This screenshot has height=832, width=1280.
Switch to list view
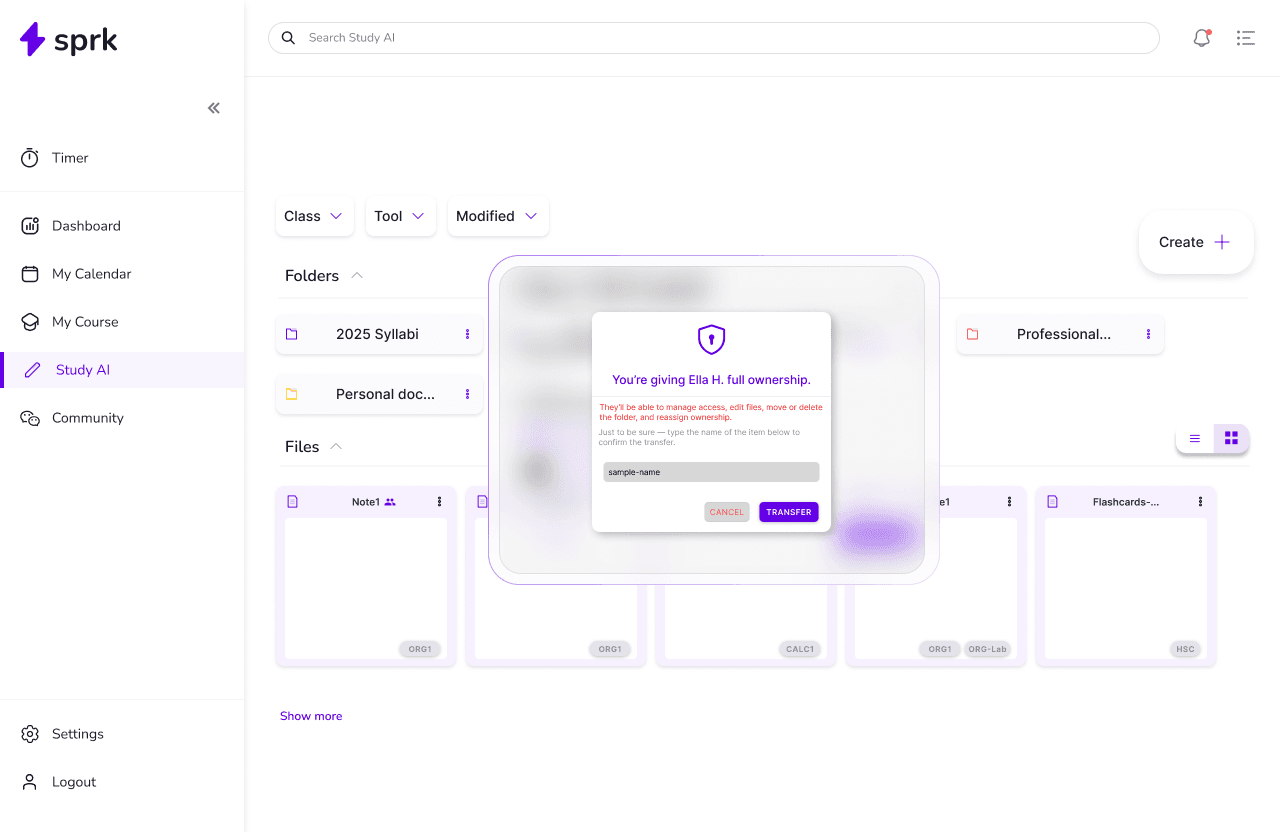pos(1194,438)
